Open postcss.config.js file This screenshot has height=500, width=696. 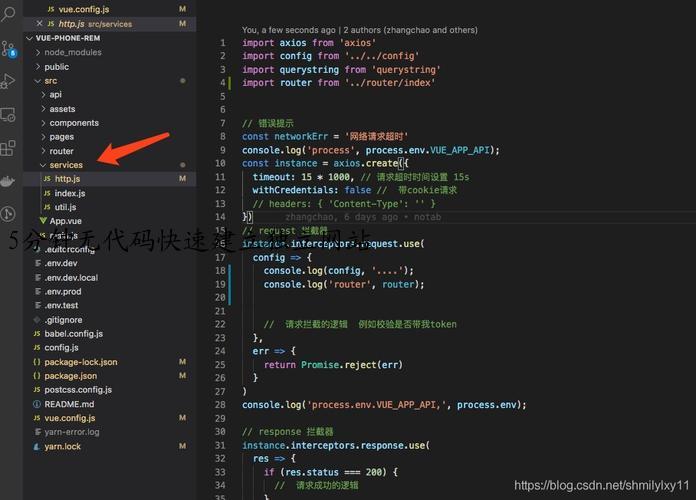78,390
